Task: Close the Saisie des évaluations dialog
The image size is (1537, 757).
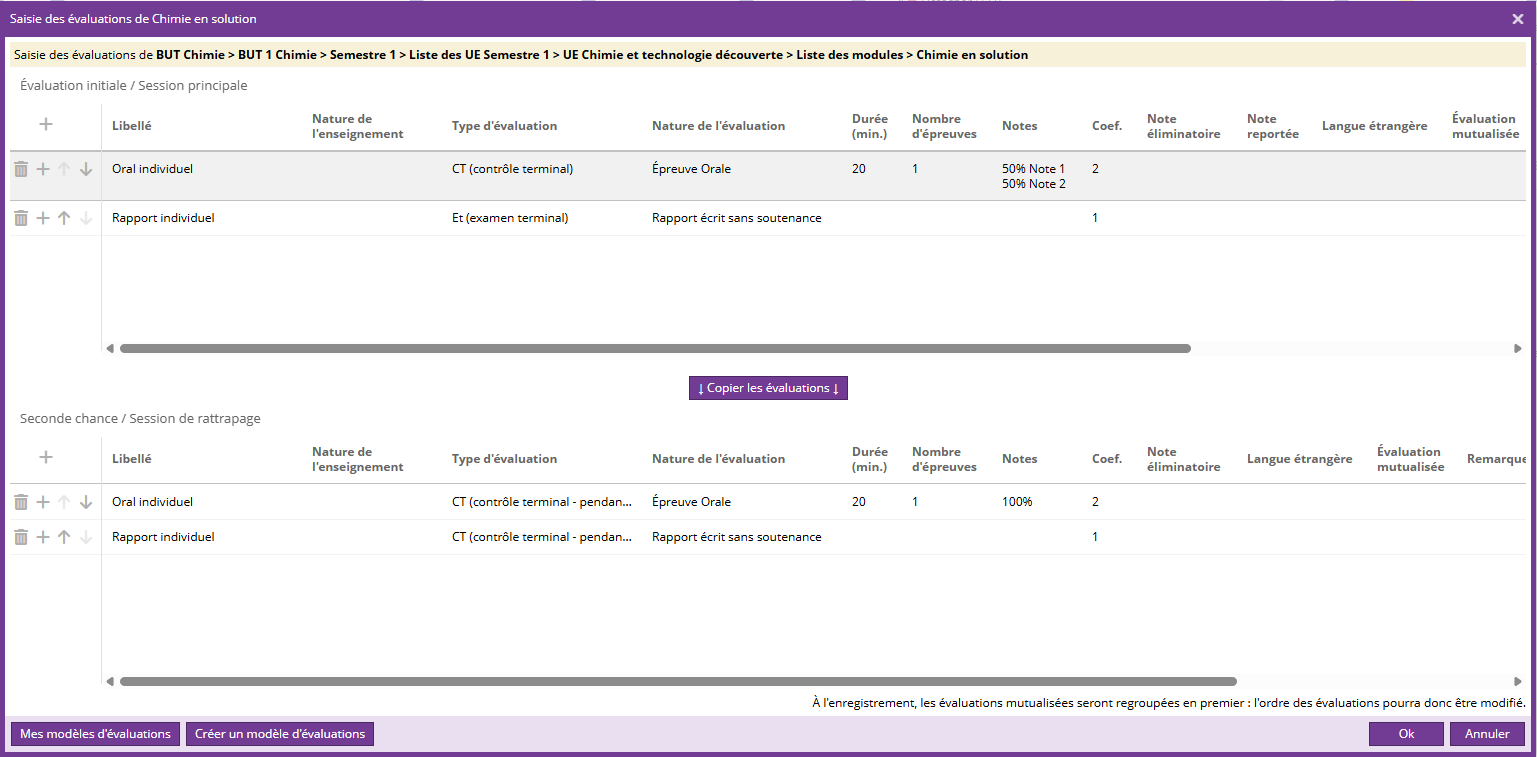Action: coord(1517,19)
